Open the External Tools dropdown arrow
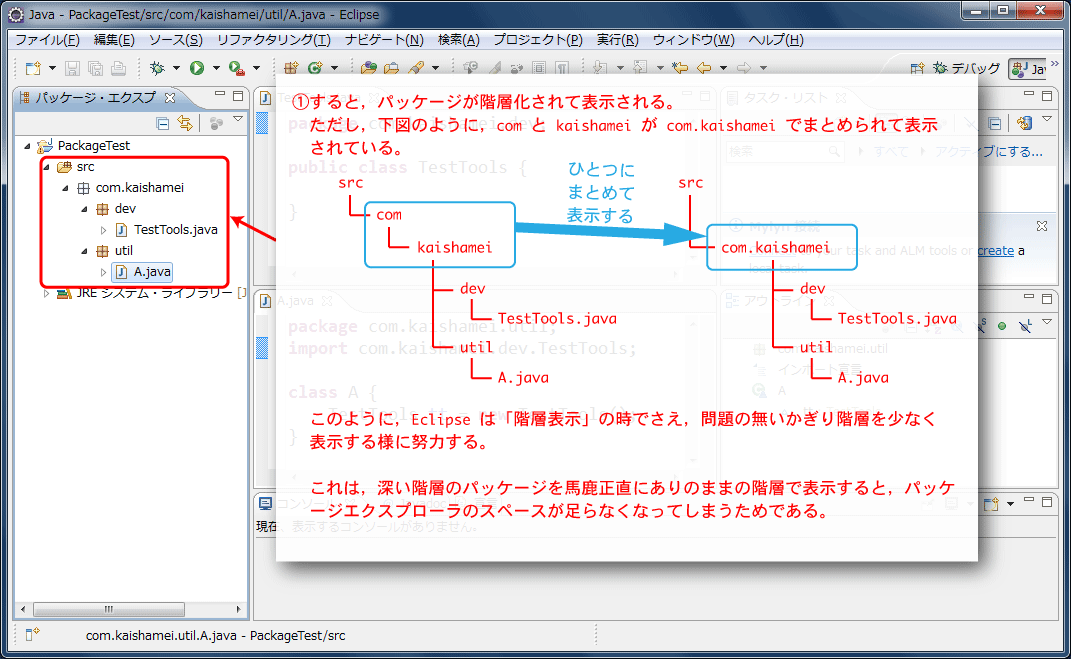This screenshot has height=659, width=1071. point(256,68)
